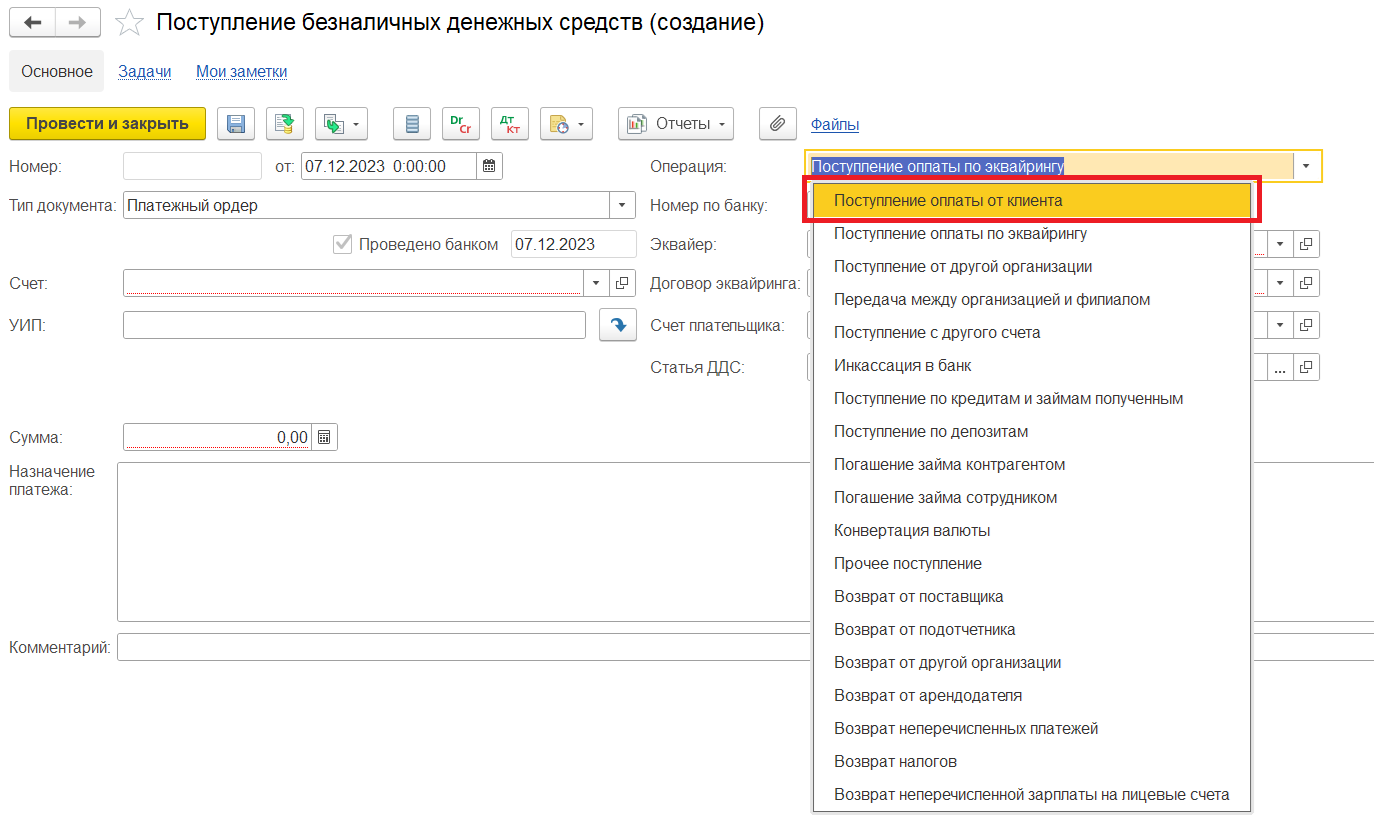The height and width of the screenshot is (840, 1374).
Task: Click the blue arrow beside УИП field
Action: (x=618, y=325)
